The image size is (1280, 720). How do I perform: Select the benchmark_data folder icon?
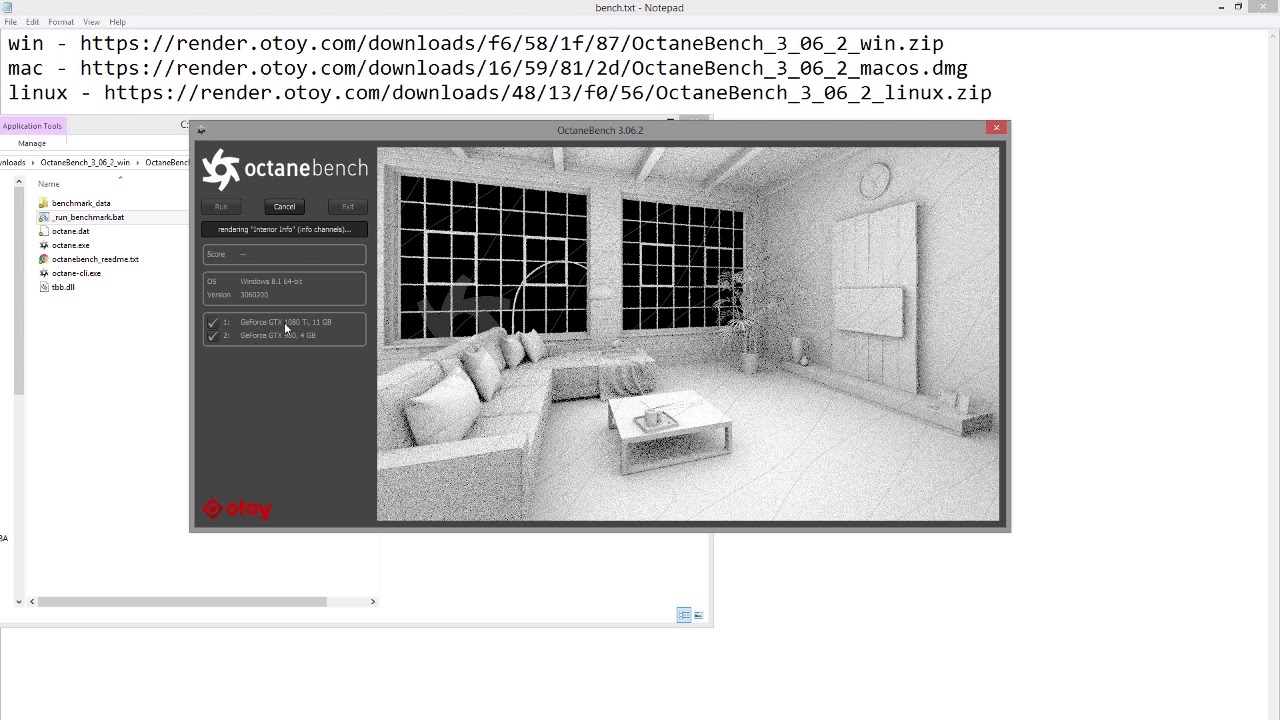tap(43, 203)
